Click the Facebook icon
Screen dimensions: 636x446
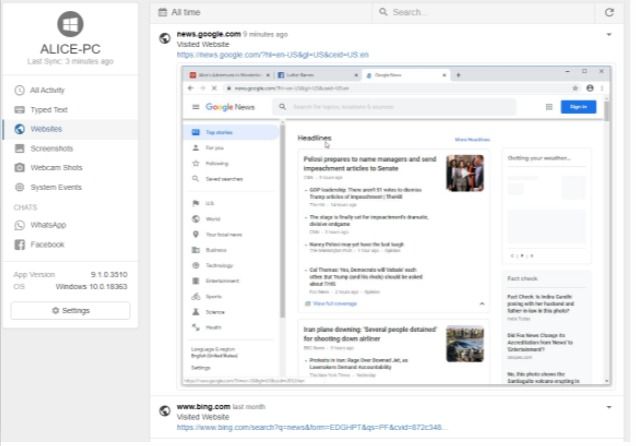pyautogui.click(x=19, y=244)
